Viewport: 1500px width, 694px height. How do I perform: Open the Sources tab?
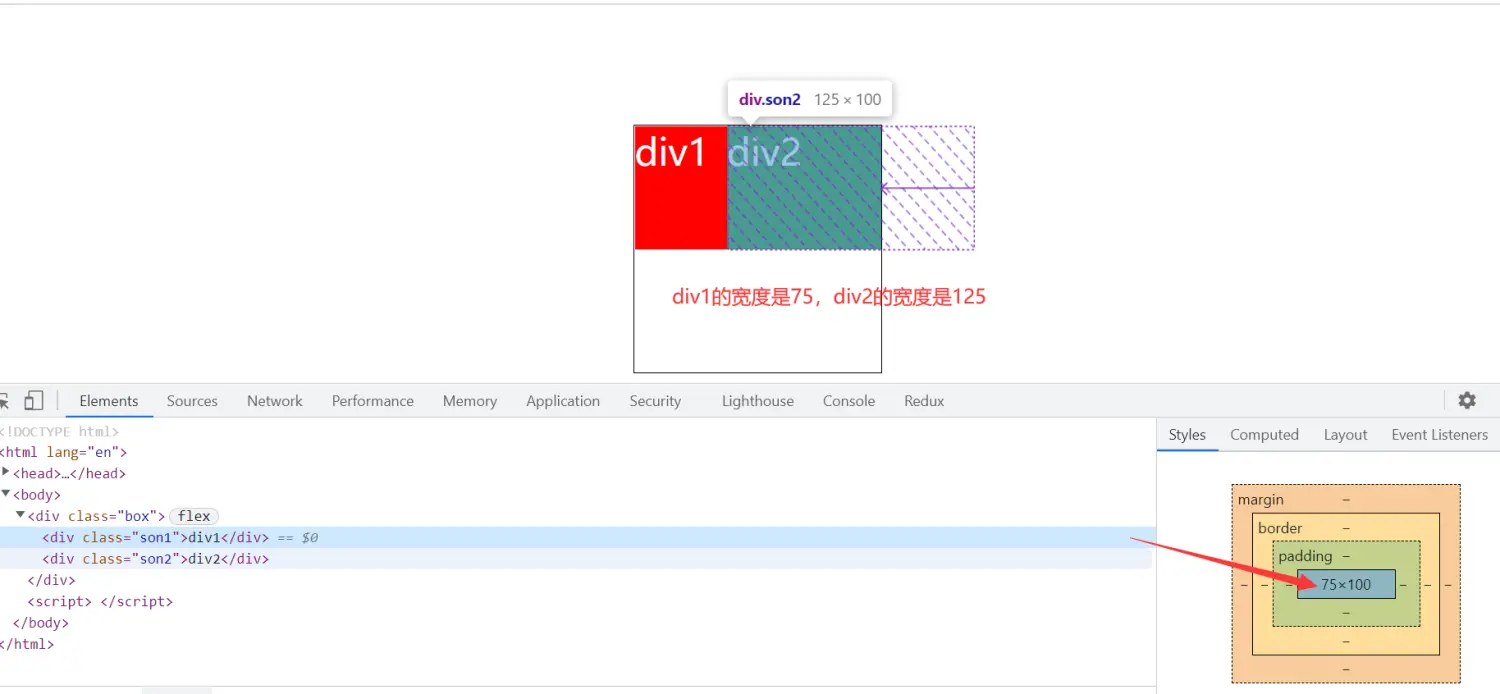pyautogui.click(x=192, y=401)
